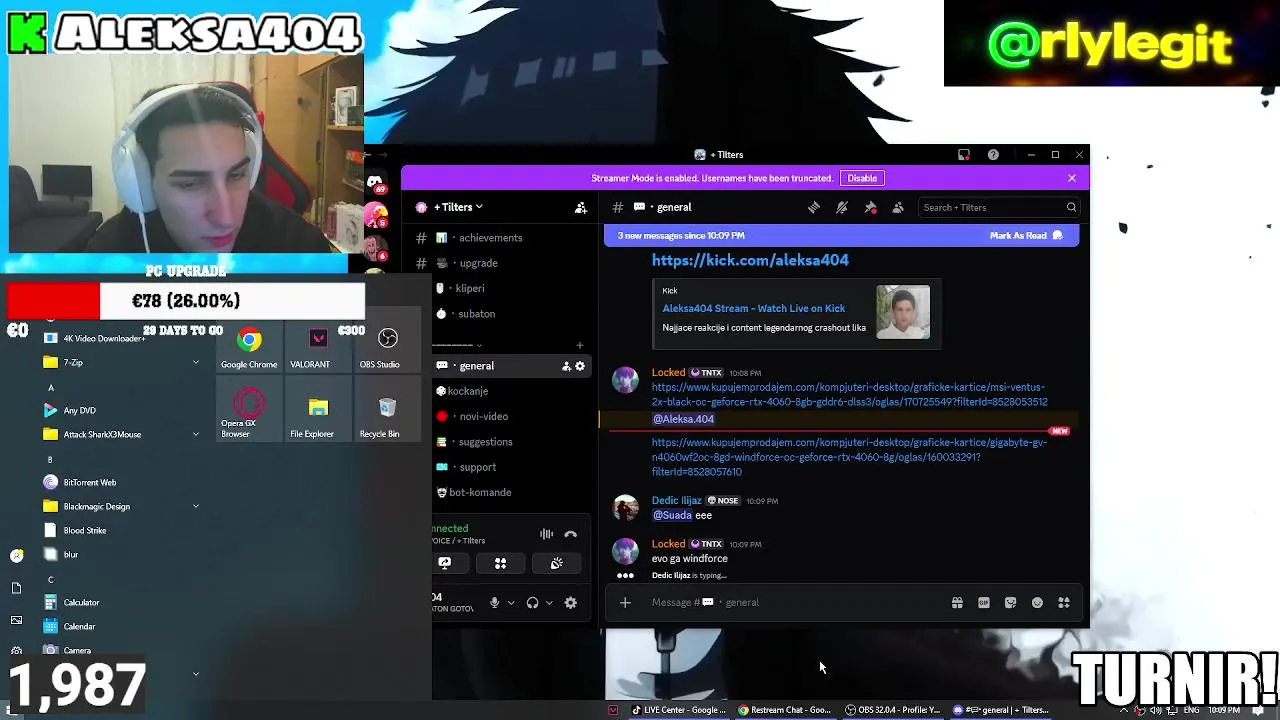Viewport: 1280px width, 720px height.
Task: Open the gigabyte windforce kupujemprodajem link
Action: [849, 457]
